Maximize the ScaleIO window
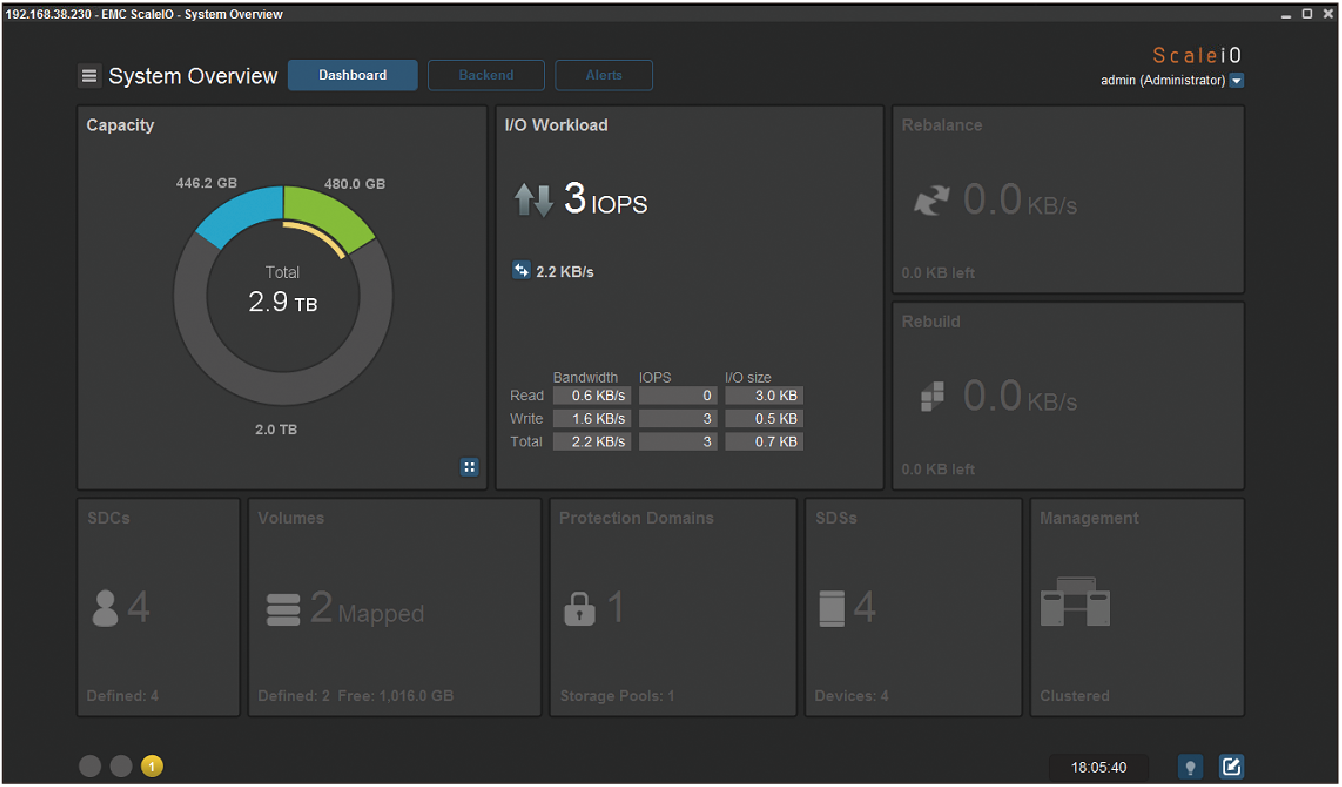 pos(1308,14)
